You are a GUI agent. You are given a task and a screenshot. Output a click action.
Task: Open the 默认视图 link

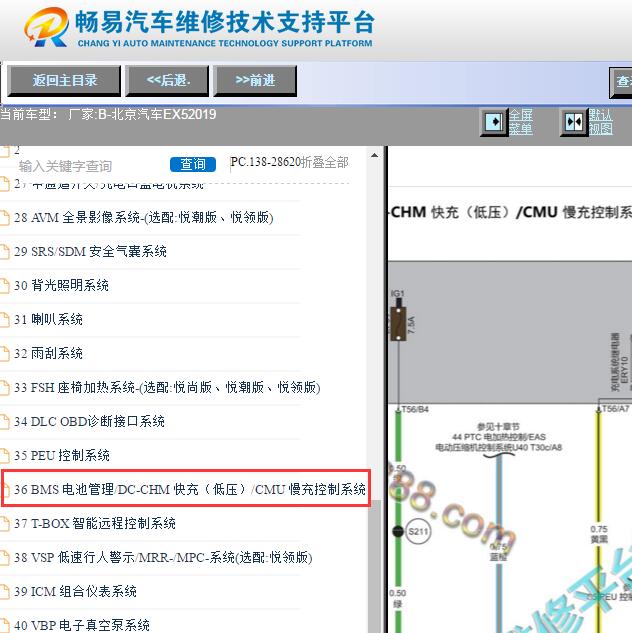(601, 122)
